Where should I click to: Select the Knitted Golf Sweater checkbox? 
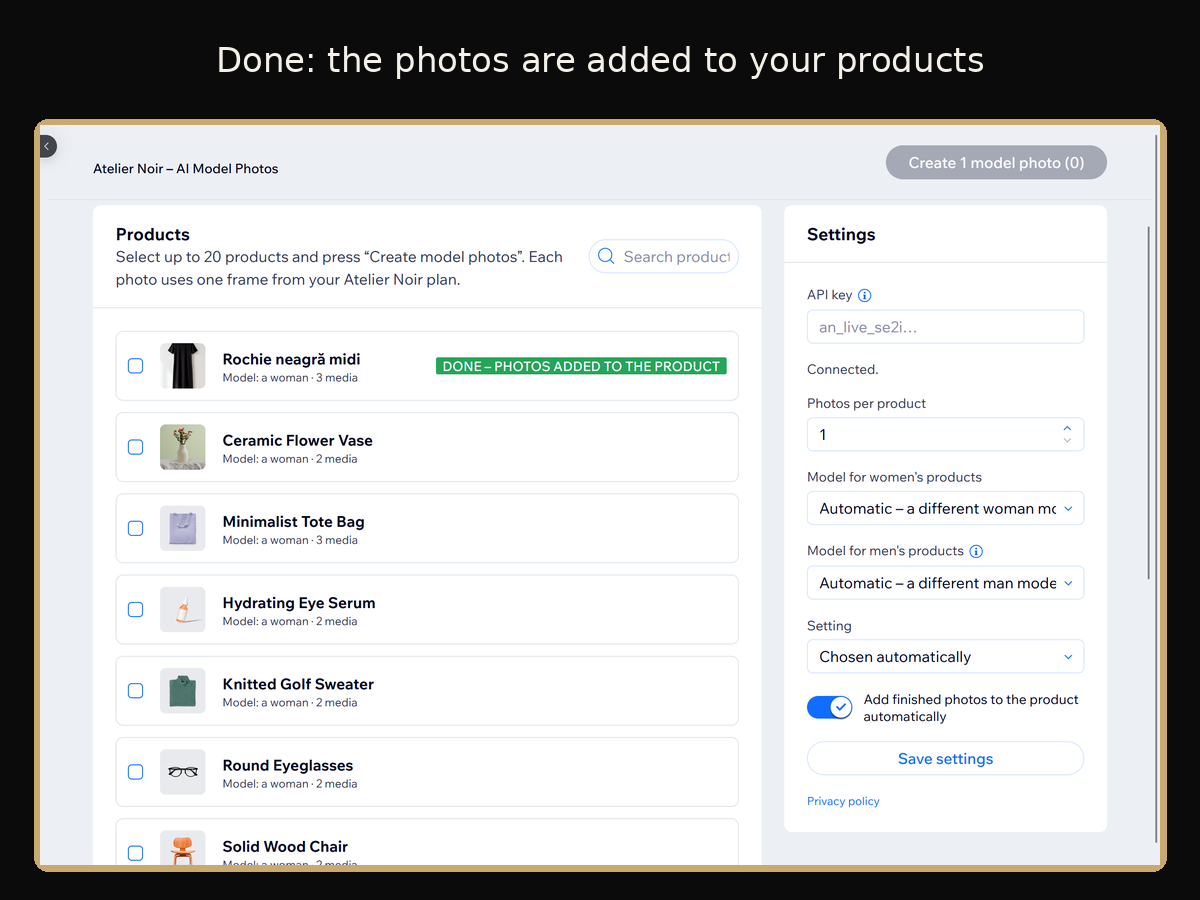point(136,691)
